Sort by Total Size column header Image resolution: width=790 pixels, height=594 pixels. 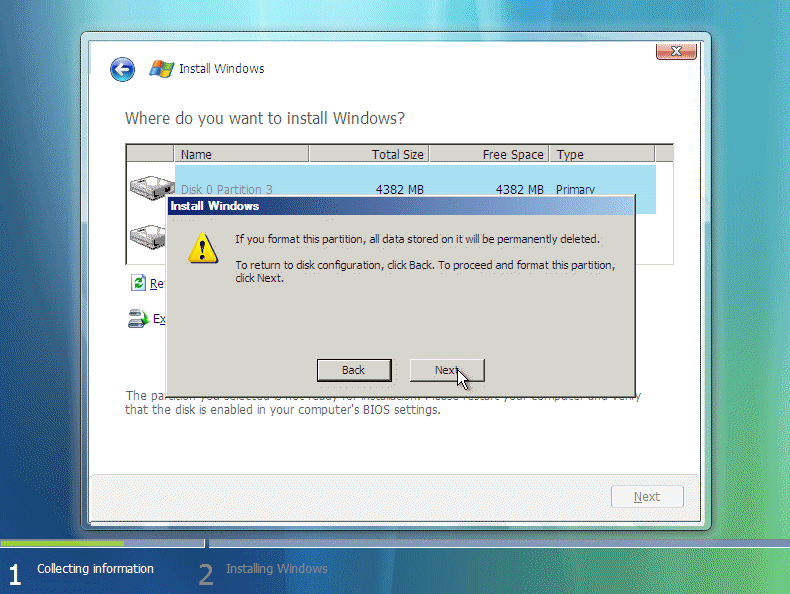368,154
